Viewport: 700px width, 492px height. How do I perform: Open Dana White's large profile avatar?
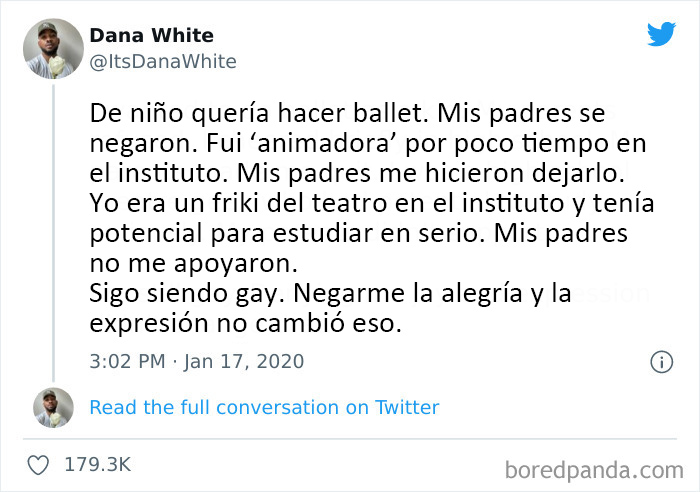click(x=52, y=48)
